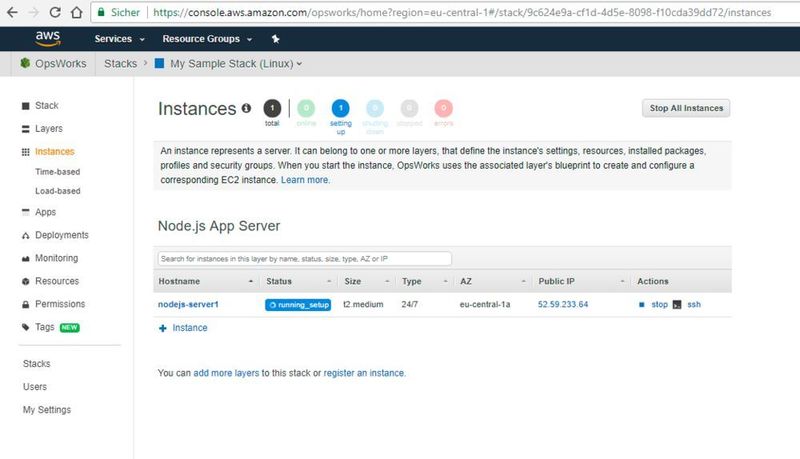
Task: Open Users in the lower sidebar
Action: (x=35, y=387)
